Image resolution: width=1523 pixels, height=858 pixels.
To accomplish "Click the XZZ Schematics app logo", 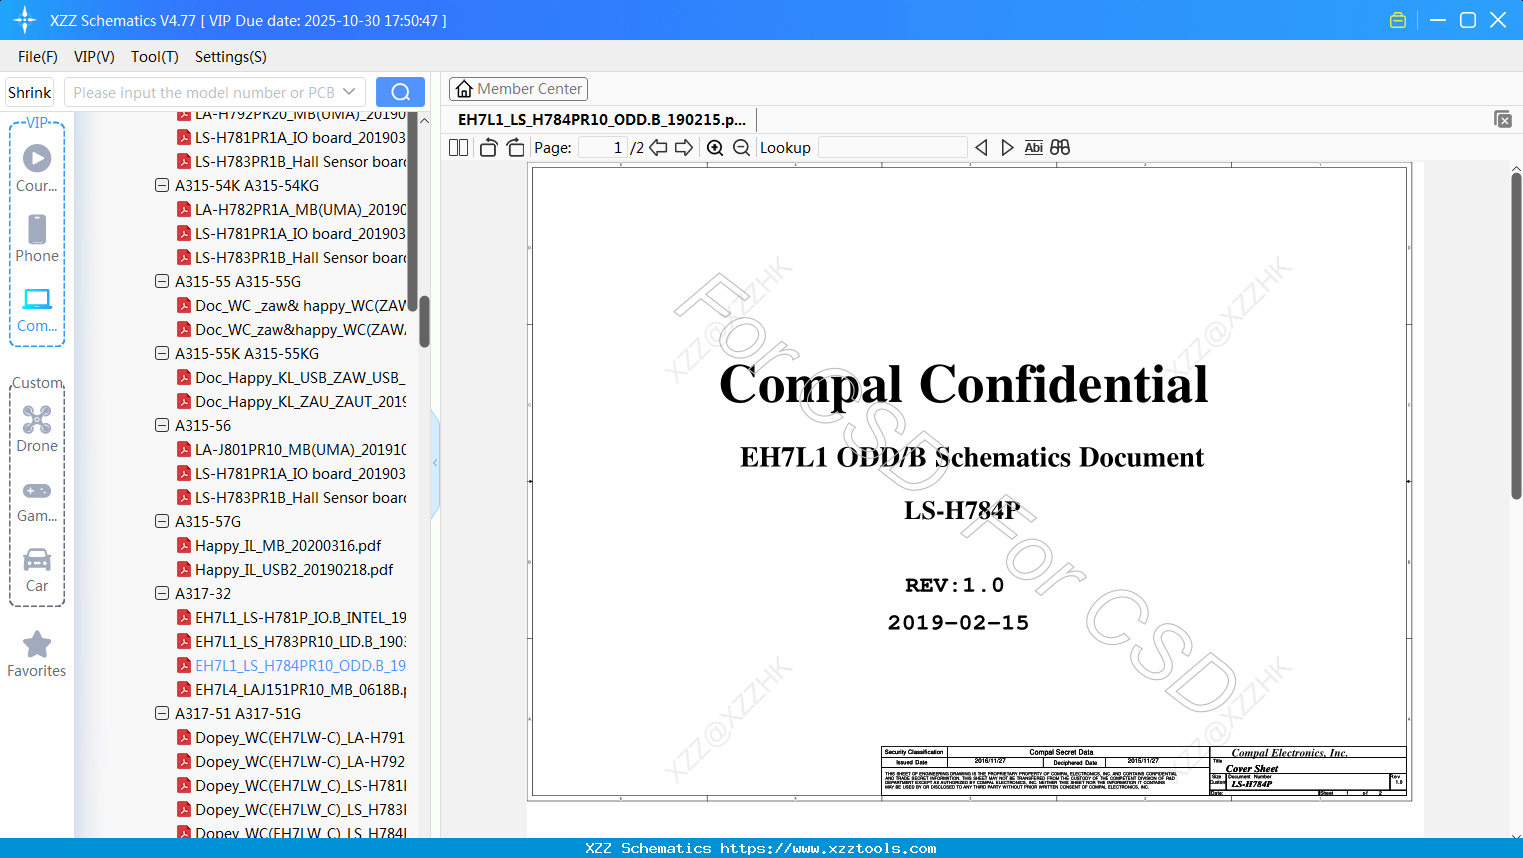I will [x=24, y=20].
